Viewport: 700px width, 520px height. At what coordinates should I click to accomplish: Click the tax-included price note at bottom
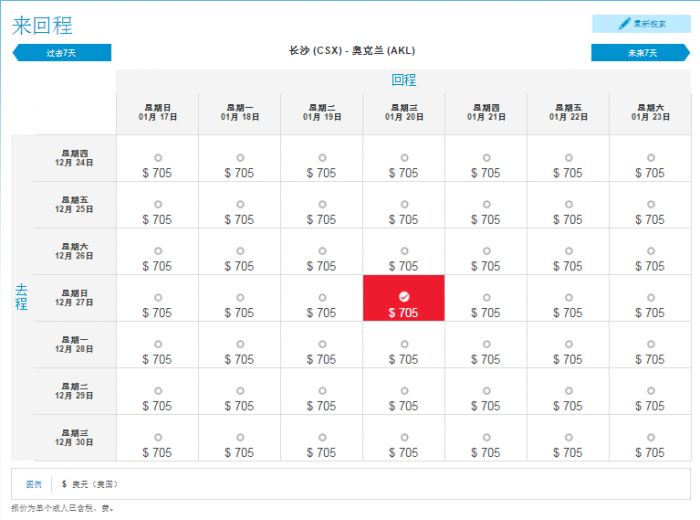coord(62,508)
